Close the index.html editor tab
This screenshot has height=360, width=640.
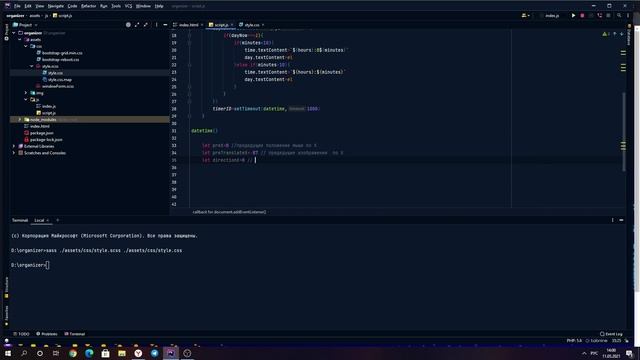coord(202,25)
